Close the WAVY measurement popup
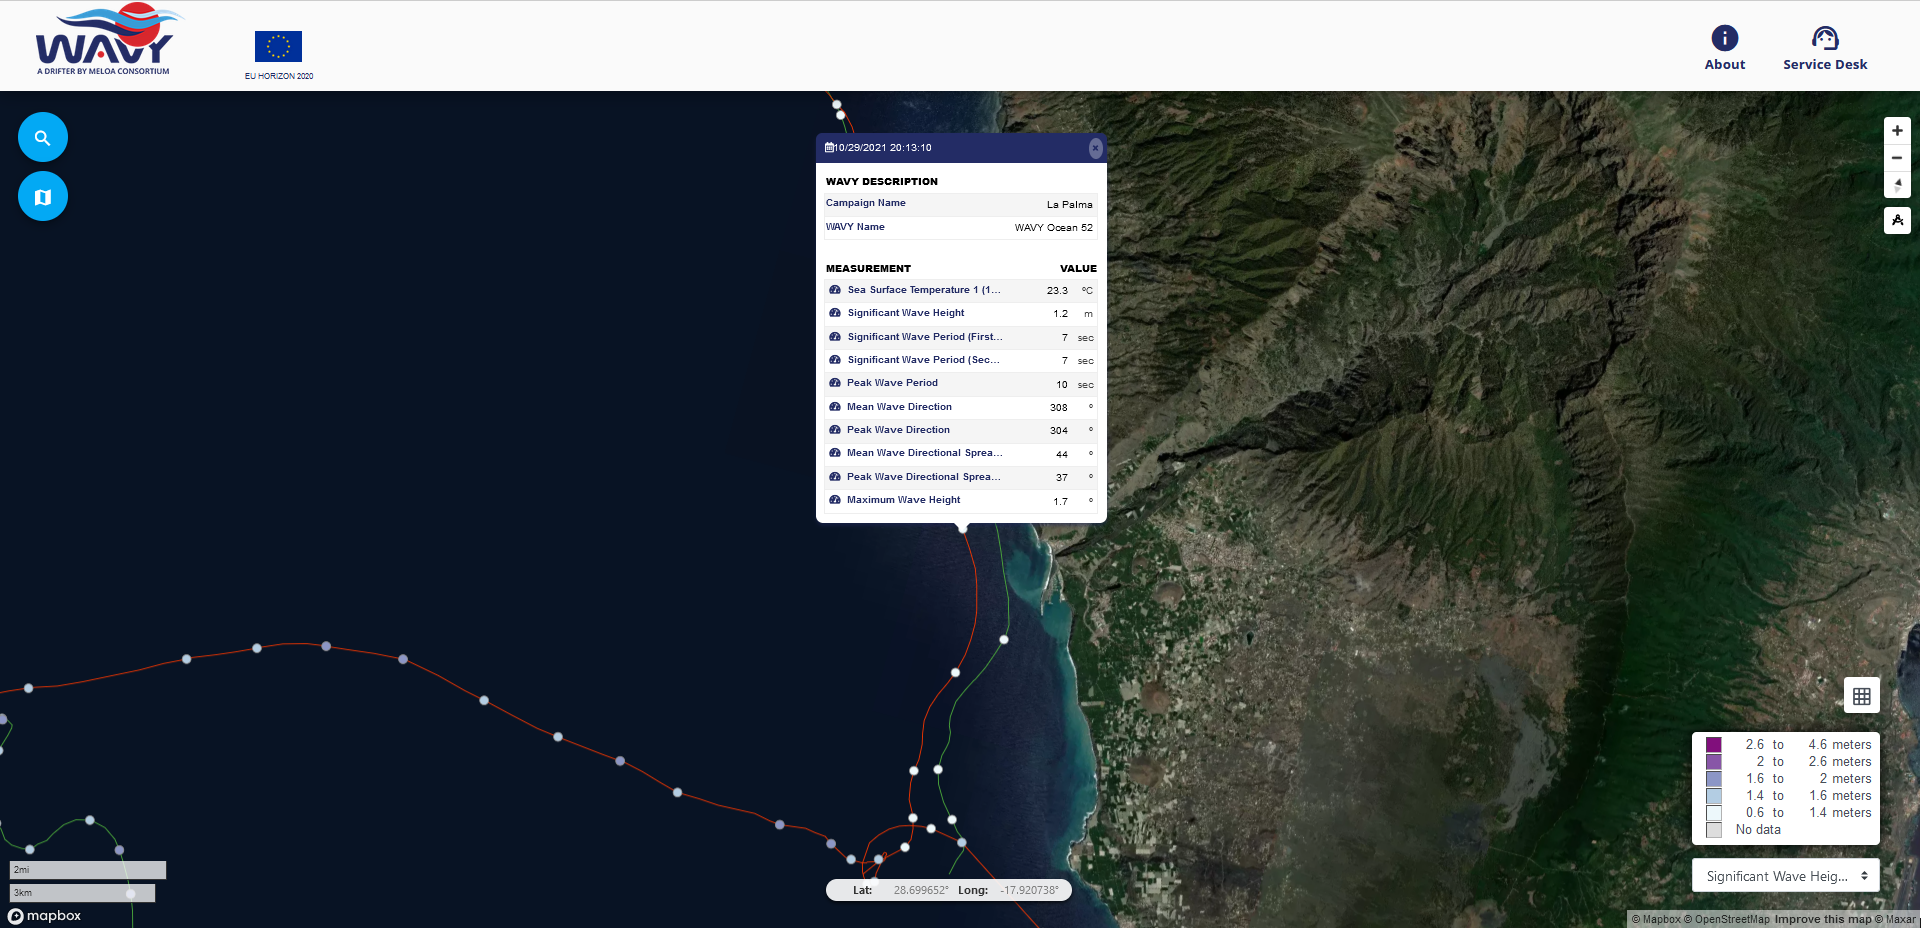The image size is (1921, 928). click(1095, 148)
